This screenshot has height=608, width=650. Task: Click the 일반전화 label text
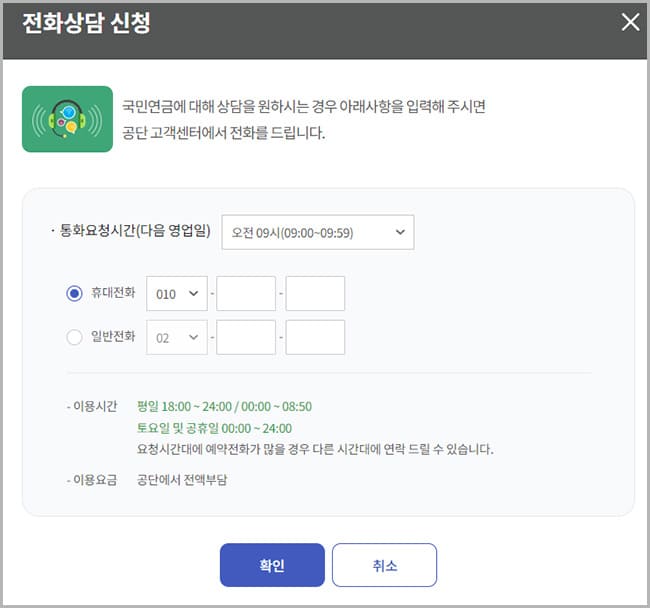click(113, 337)
